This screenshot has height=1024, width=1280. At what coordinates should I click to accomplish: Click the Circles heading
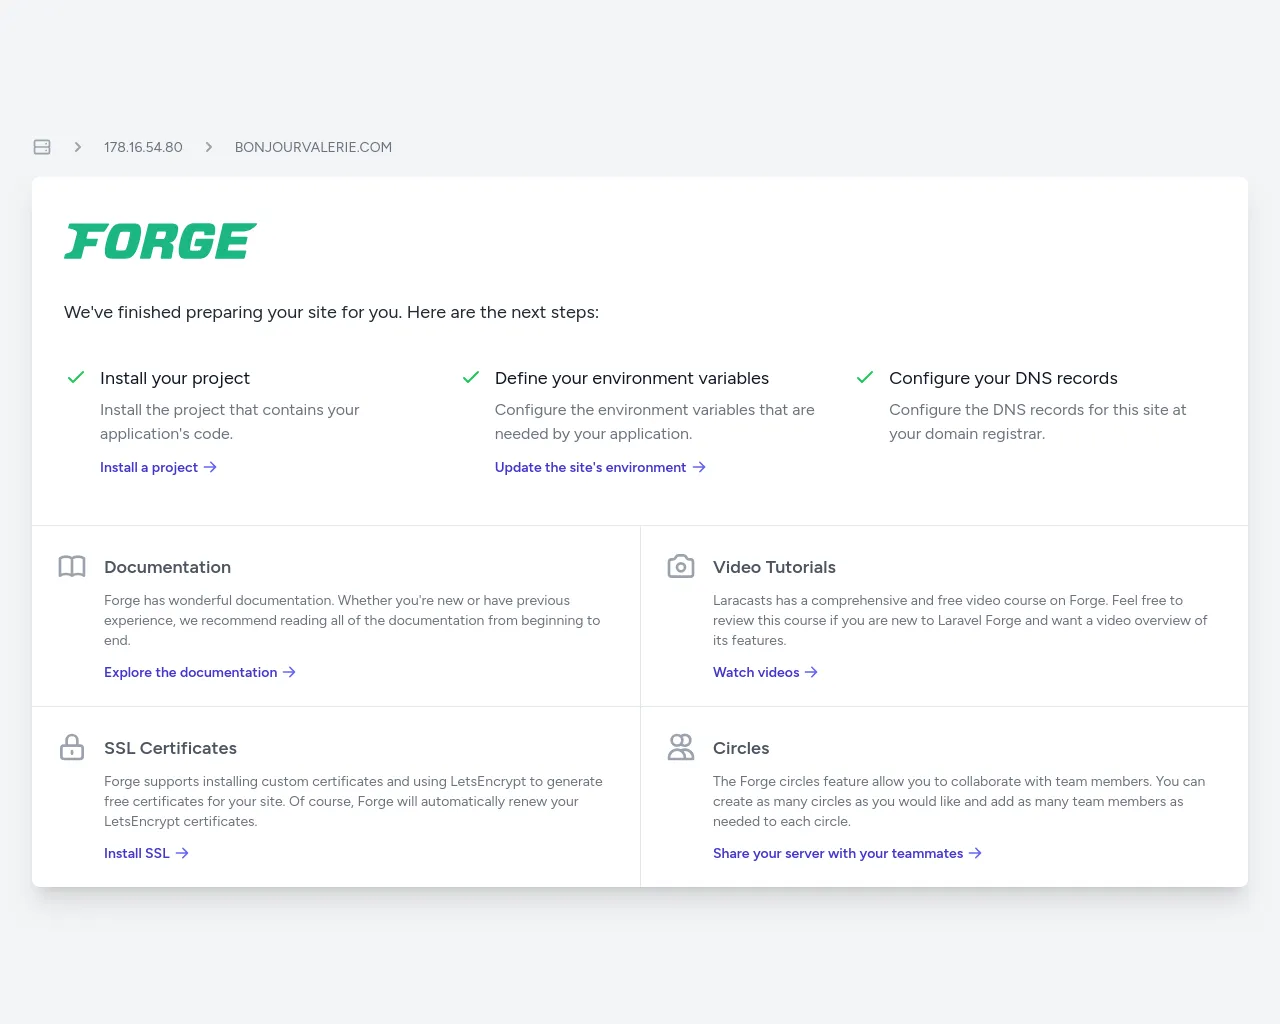[x=741, y=748]
